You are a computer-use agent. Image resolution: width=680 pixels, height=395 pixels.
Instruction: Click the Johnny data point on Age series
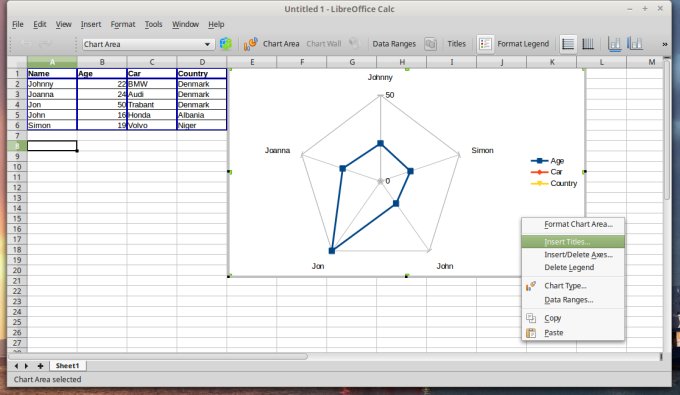point(380,143)
